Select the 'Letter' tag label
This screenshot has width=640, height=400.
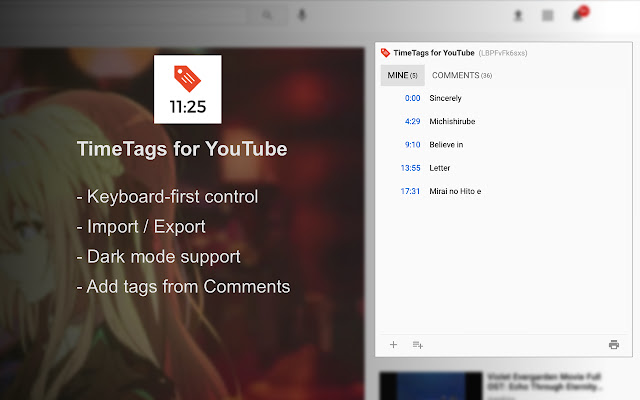pyautogui.click(x=440, y=168)
